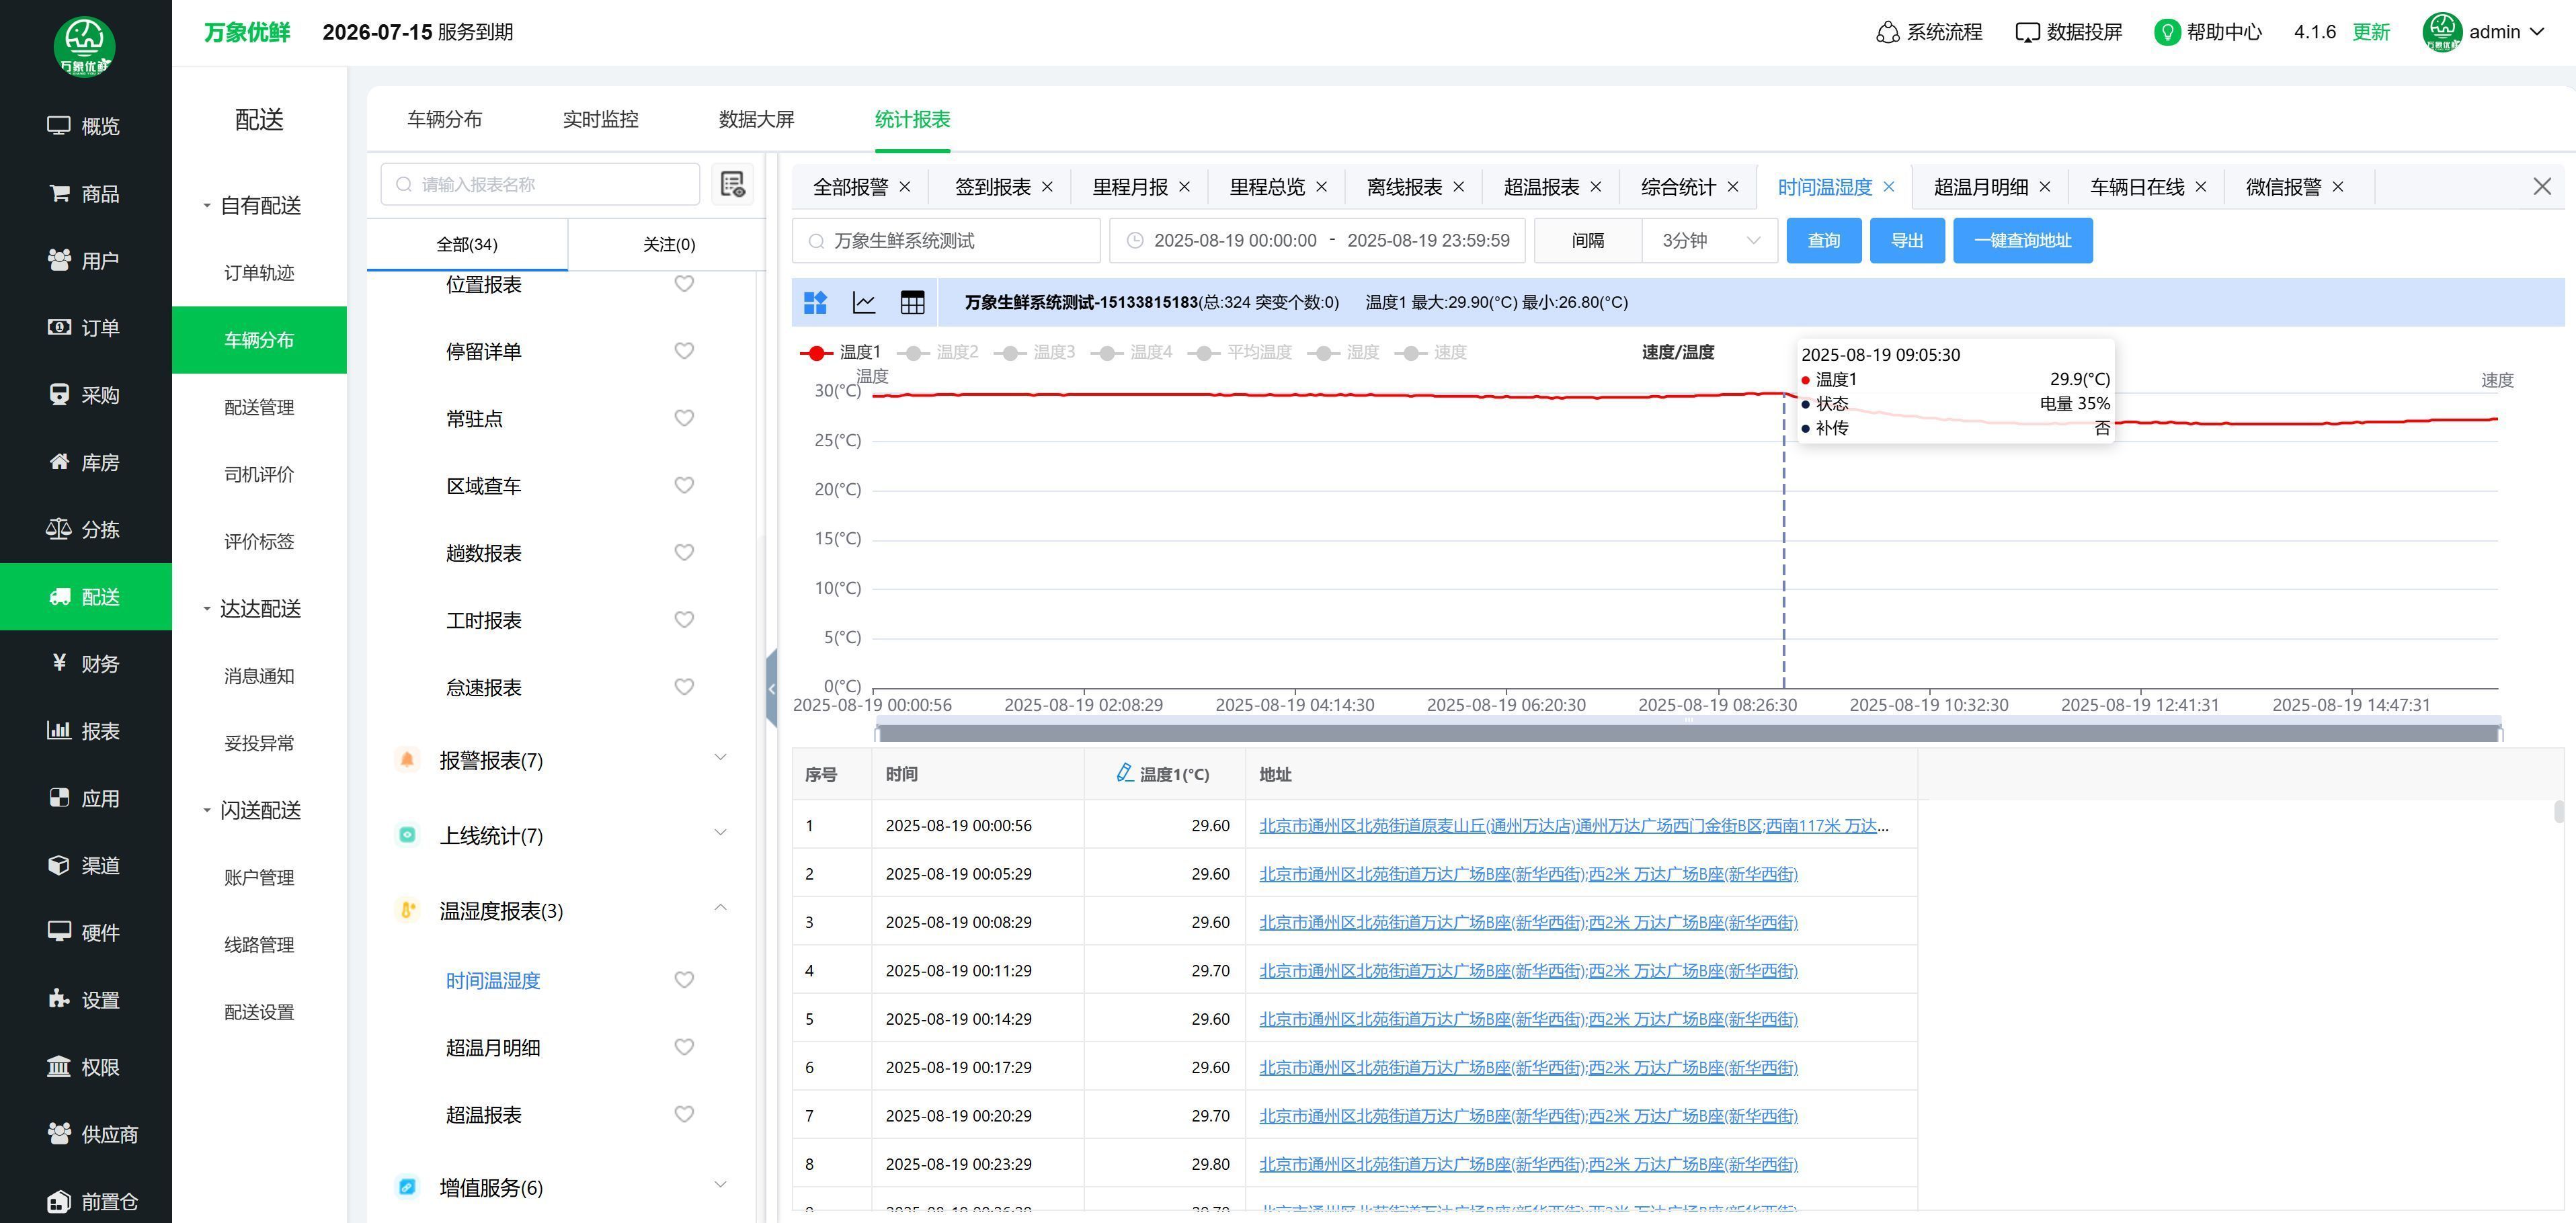Open the 超温报表 report tab
2576x1223 pixels.
pos(1541,187)
